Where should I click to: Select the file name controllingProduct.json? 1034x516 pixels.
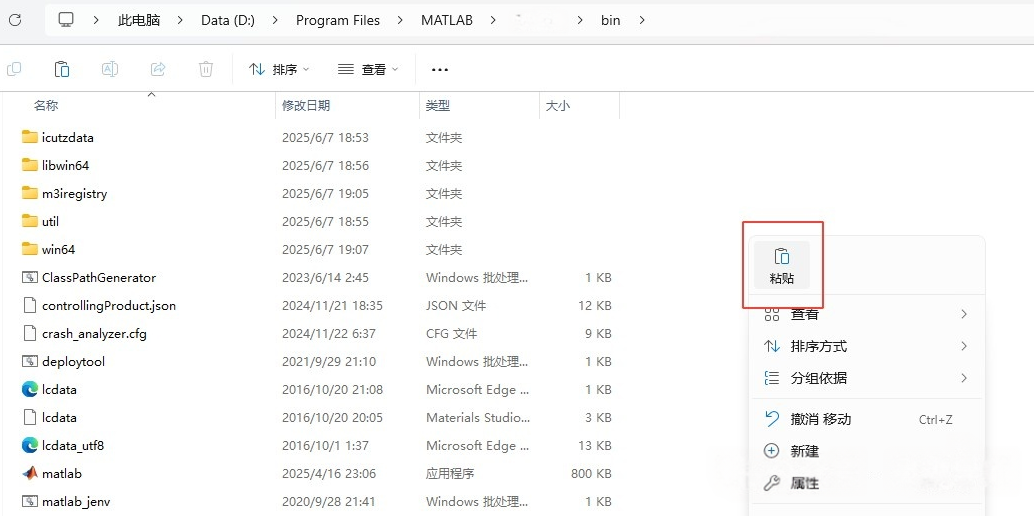(x=109, y=306)
